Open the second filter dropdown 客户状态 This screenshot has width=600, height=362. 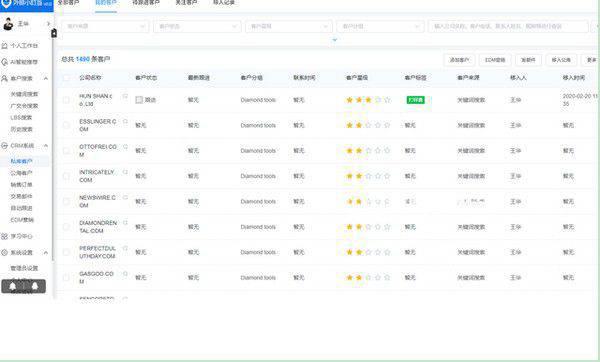click(197, 26)
